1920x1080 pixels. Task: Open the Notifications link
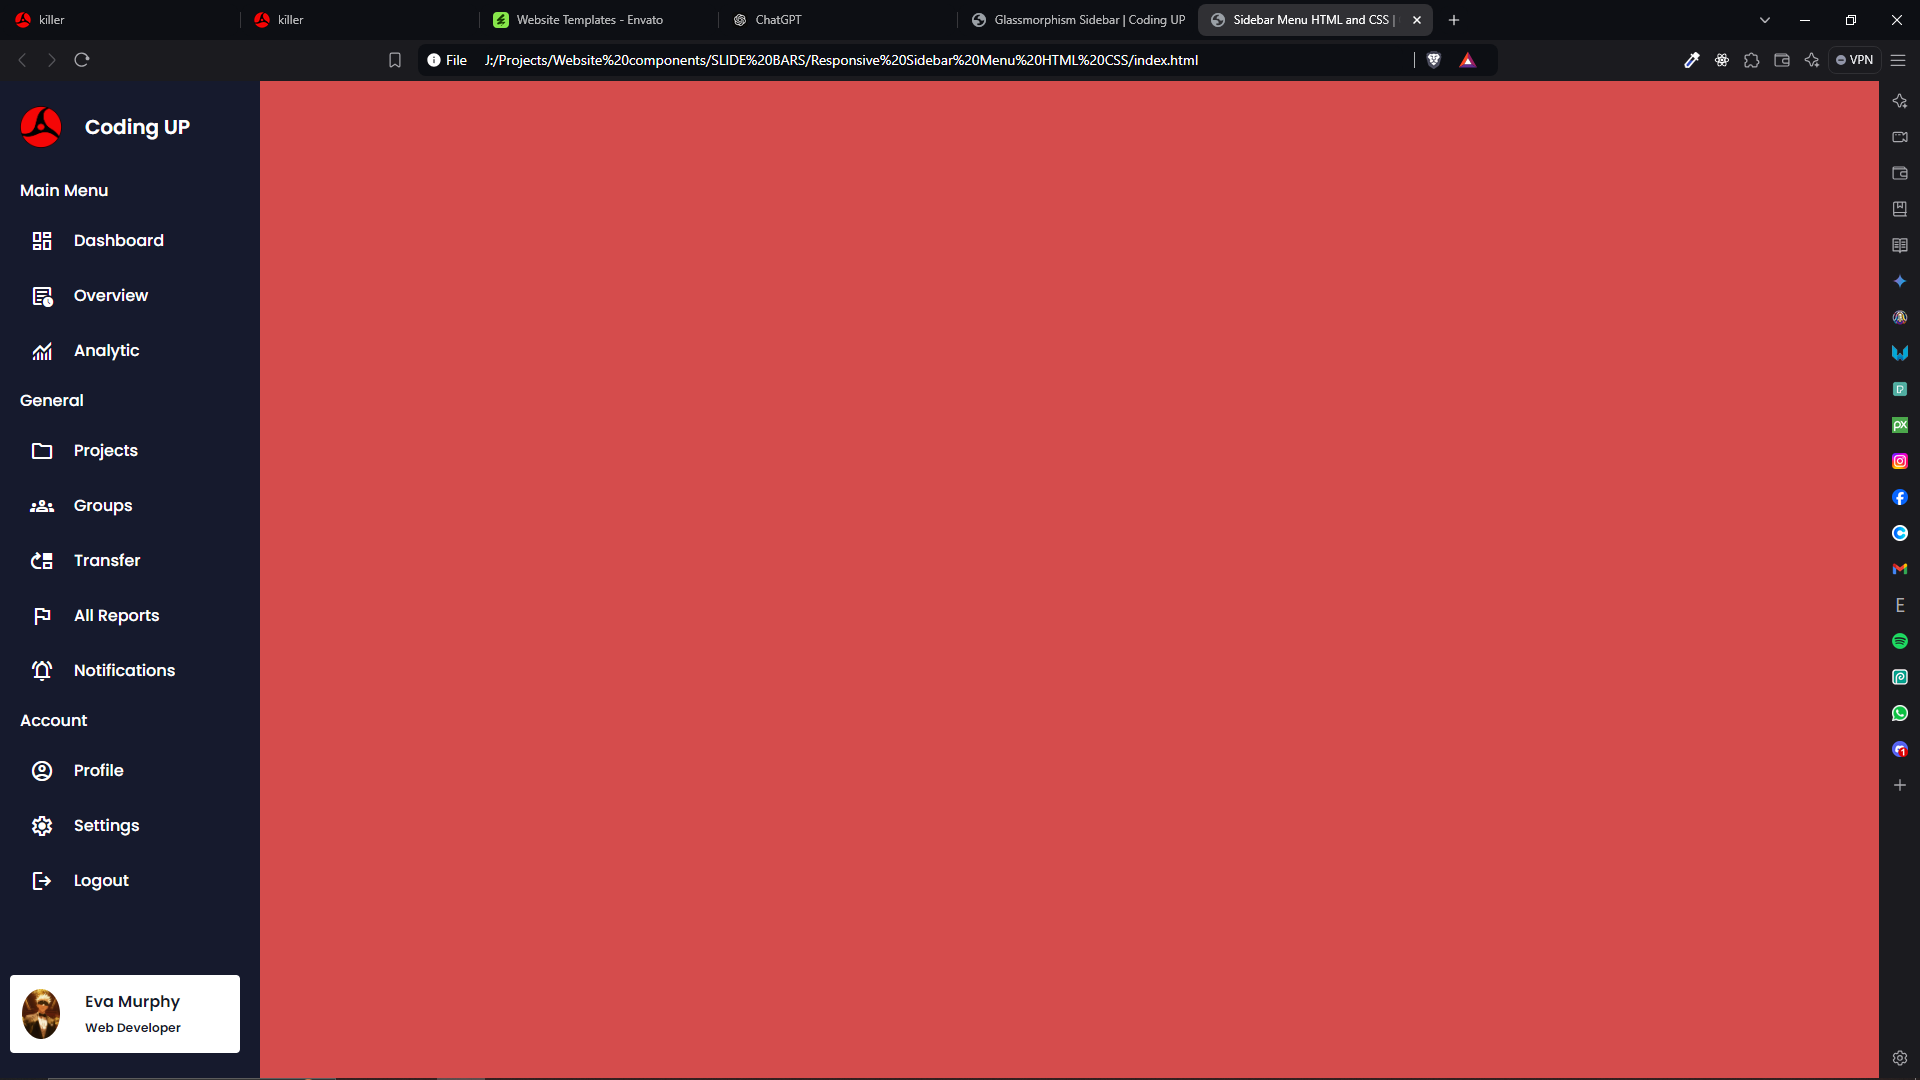[125, 671]
